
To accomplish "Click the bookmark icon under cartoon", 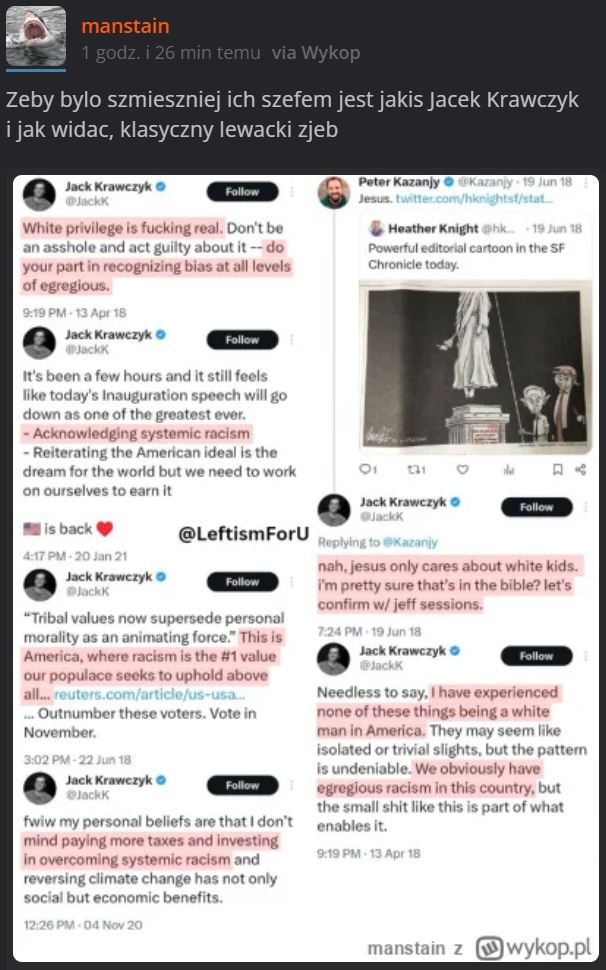I will (558, 470).
